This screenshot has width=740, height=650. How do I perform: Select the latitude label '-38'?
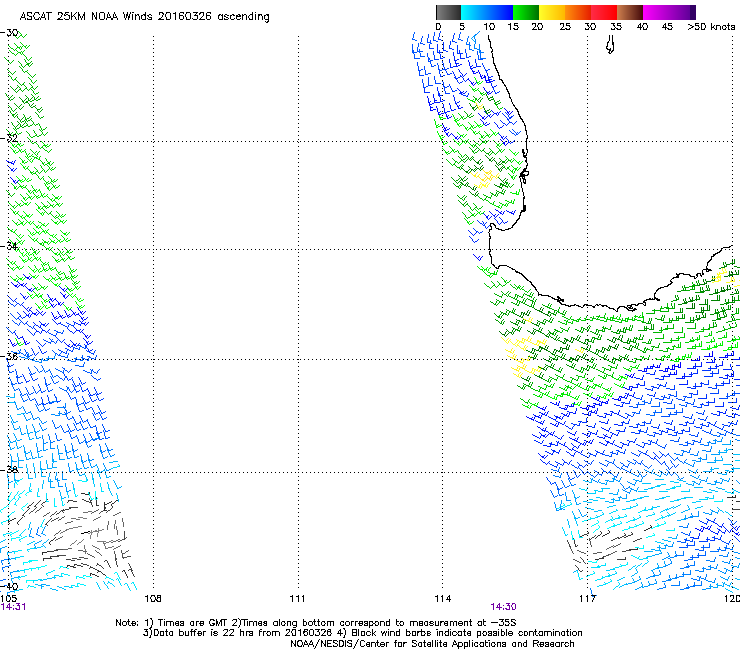pos(9,470)
